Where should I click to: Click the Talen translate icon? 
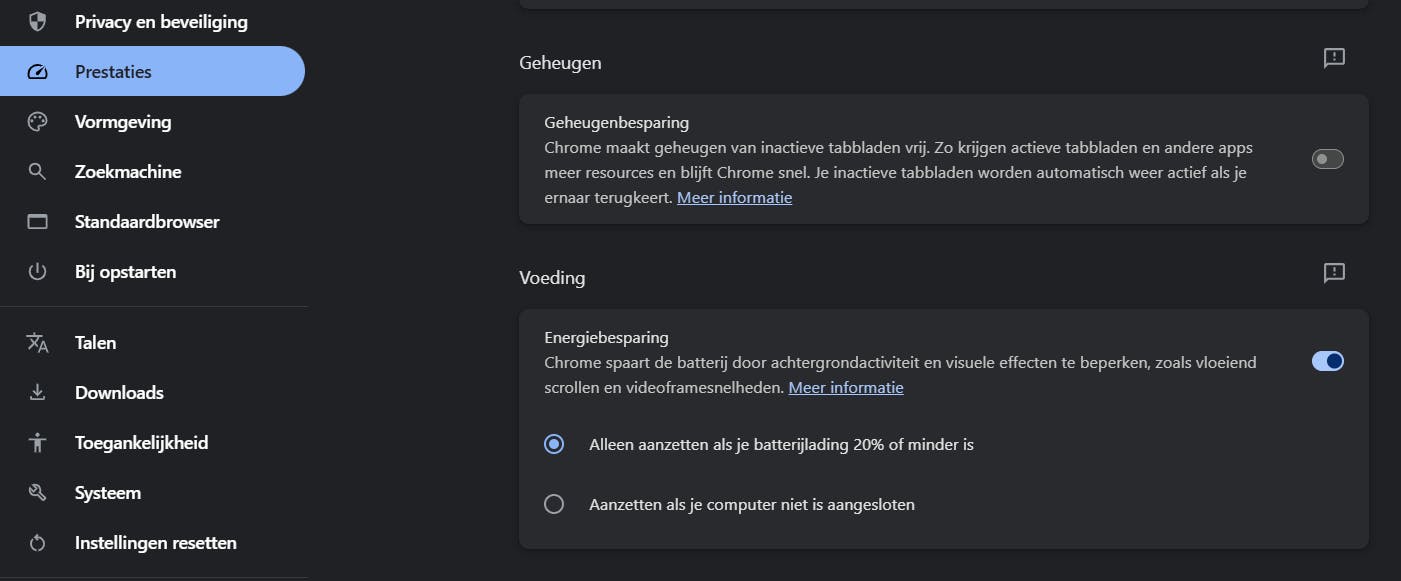point(37,343)
